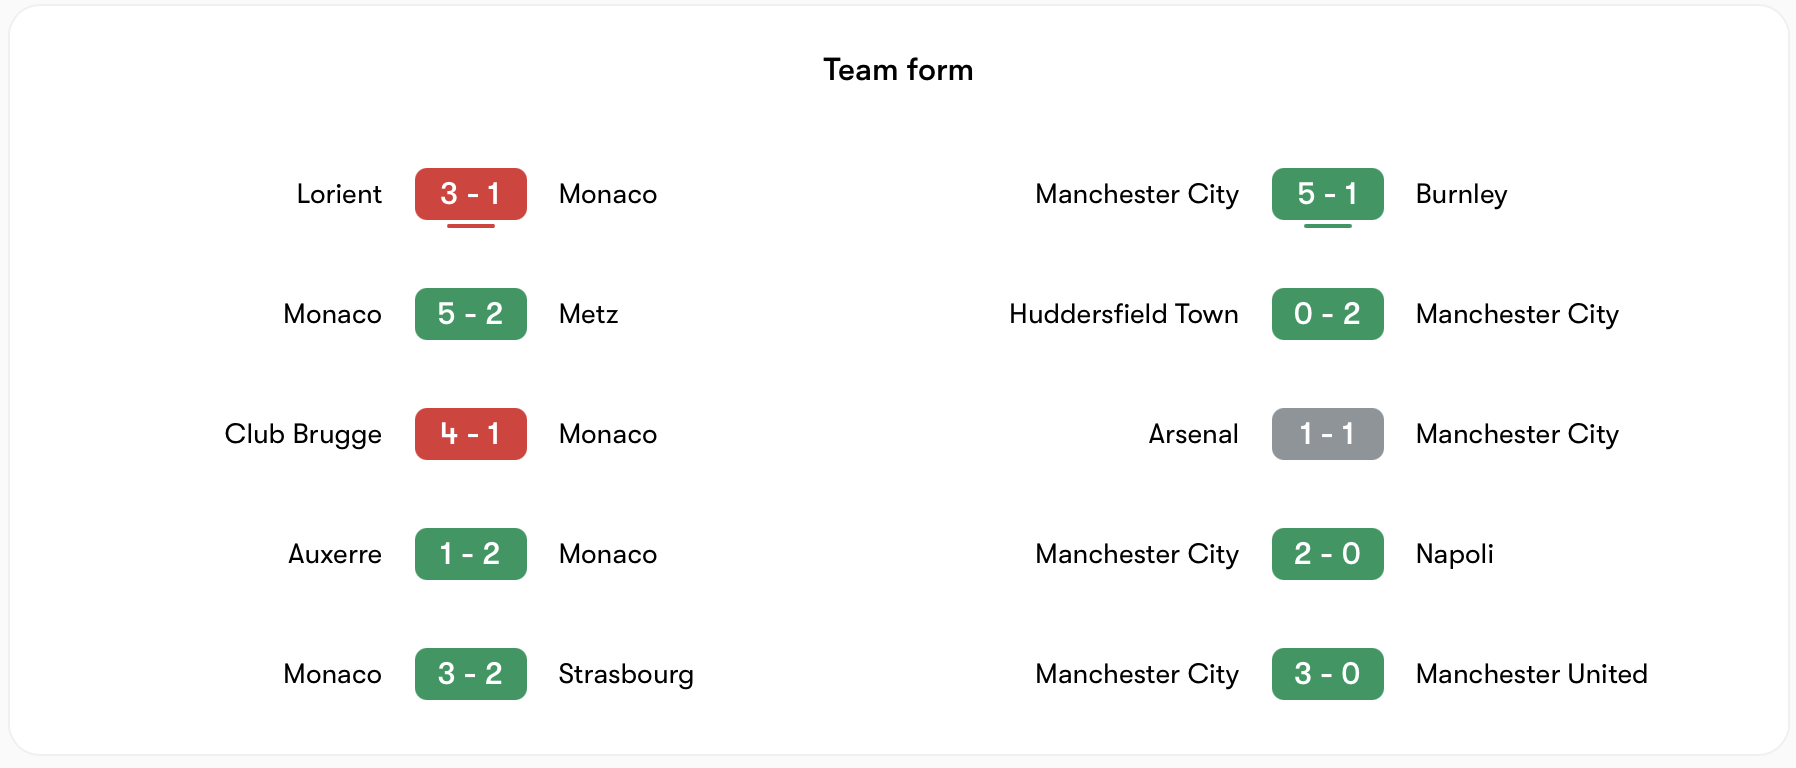1796x768 pixels.
Task: Open the 3 - 0 Manchester United score badge
Action: point(1327,674)
